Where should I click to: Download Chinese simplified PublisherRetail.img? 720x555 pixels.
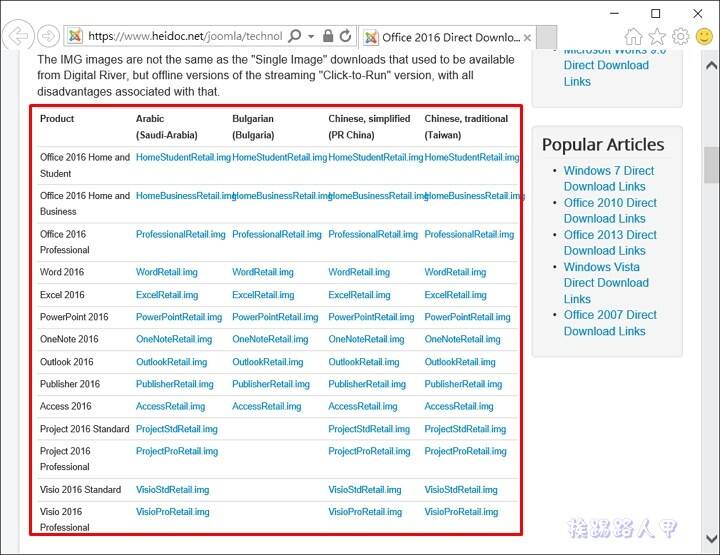click(367, 384)
